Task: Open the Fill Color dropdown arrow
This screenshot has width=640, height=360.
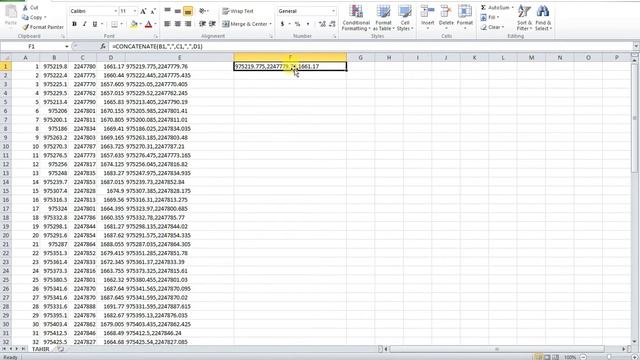Action: [x=140, y=24]
